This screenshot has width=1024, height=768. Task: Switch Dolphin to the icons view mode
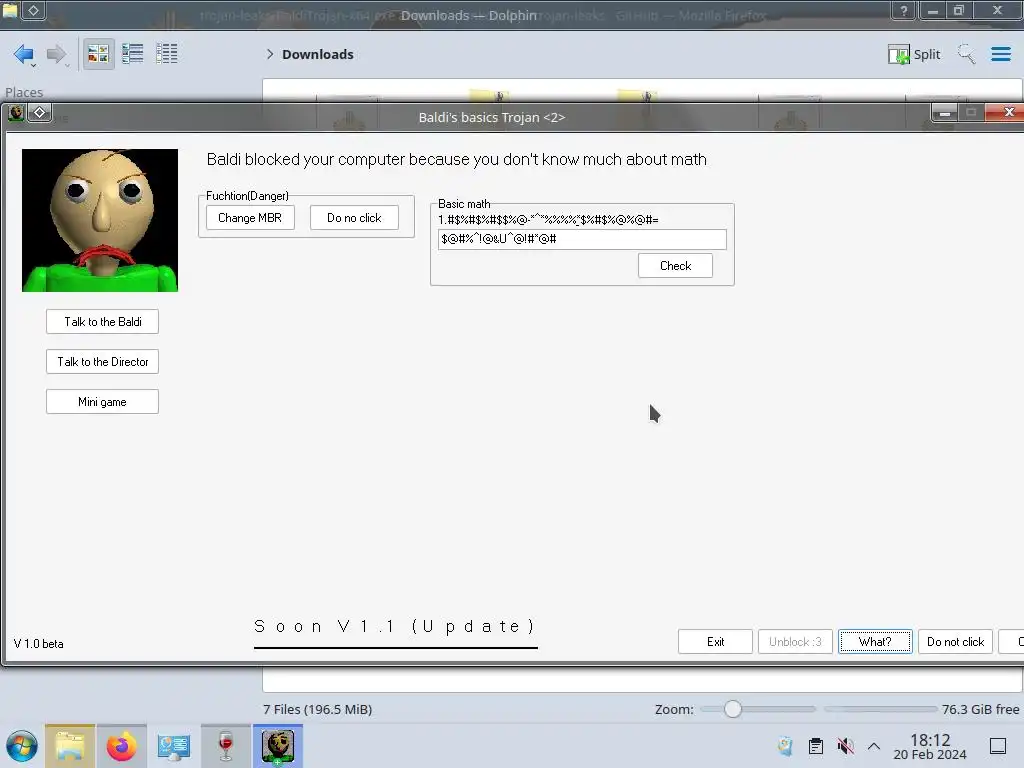99,54
